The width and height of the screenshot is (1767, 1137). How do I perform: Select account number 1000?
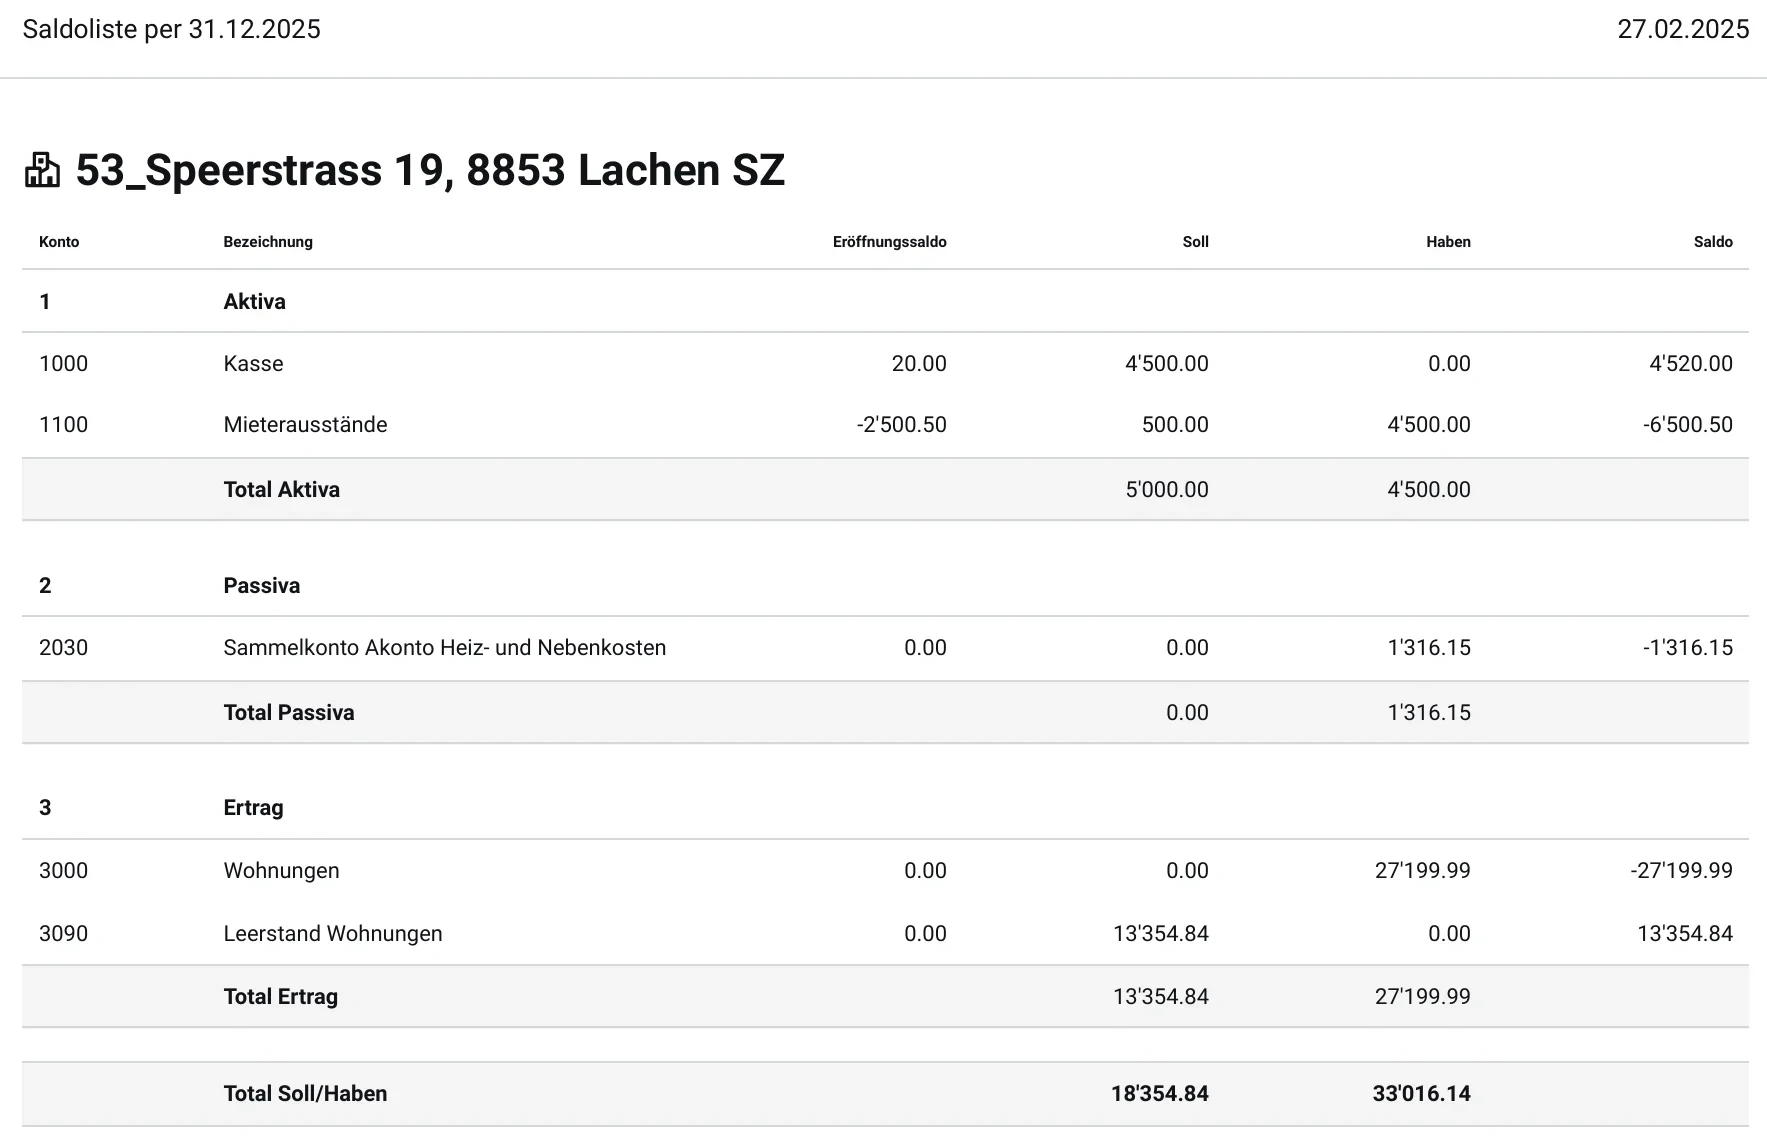coord(63,364)
